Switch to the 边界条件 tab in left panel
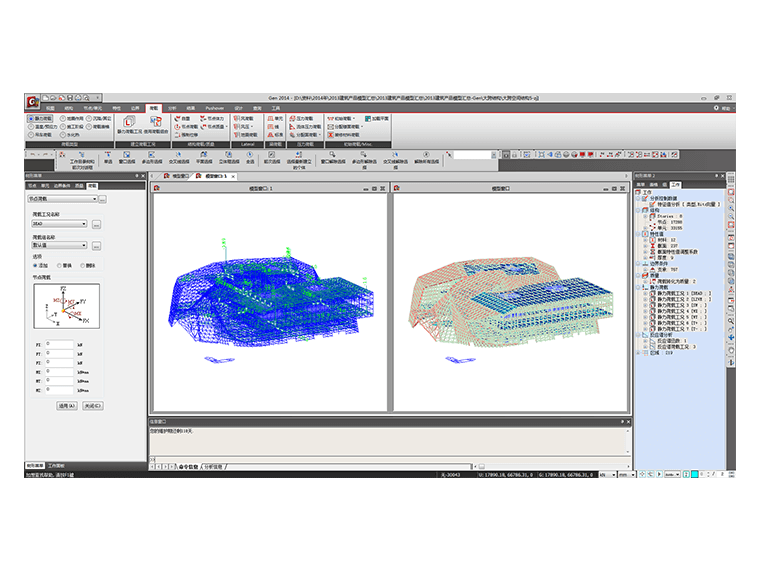This screenshot has width=760, height=577. pyautogui.click(x=62, y=186)
